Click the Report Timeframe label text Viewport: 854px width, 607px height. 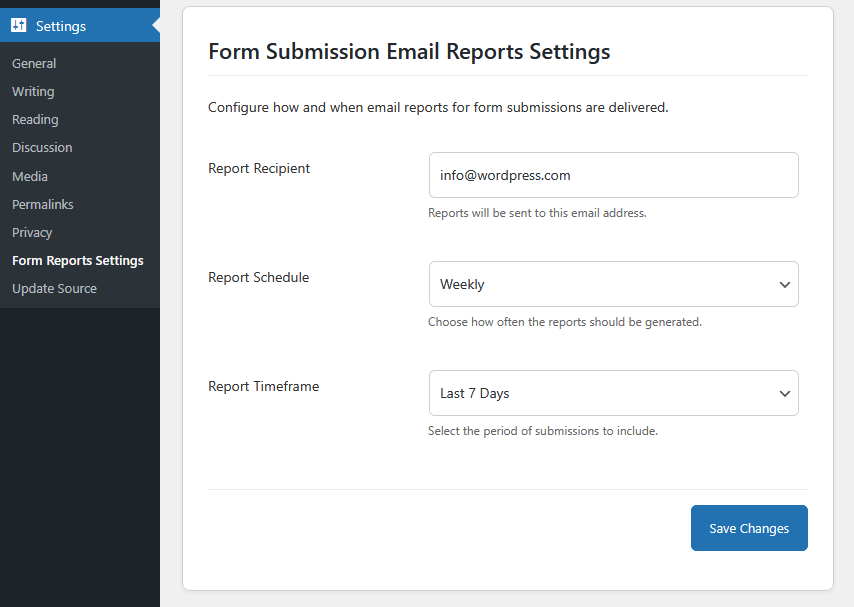coord(263,386)
